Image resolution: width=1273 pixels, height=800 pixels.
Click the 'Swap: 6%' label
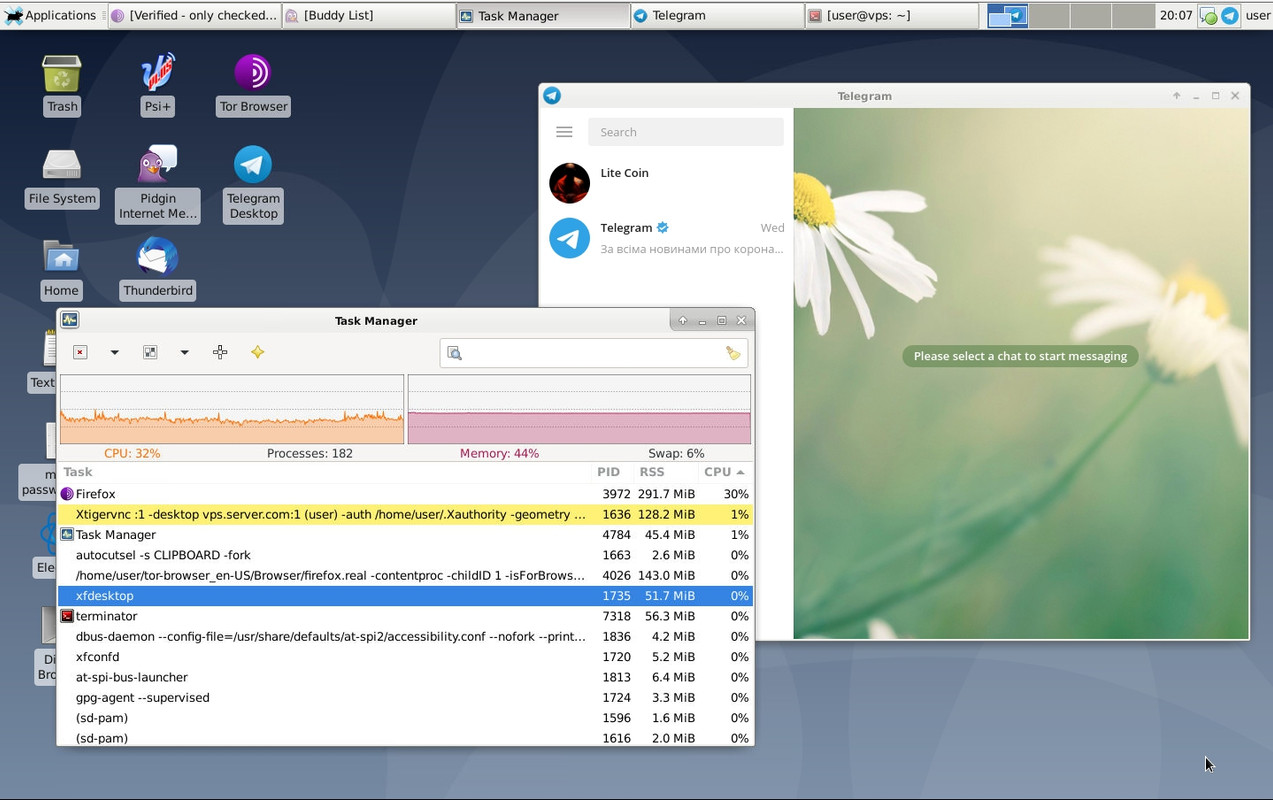pos(676,453)
